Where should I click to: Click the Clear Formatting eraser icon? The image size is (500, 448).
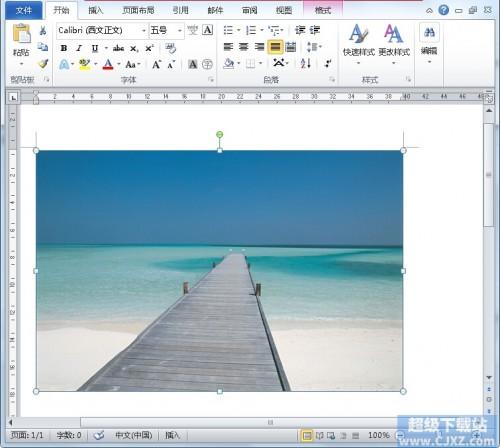pos(170,48)
